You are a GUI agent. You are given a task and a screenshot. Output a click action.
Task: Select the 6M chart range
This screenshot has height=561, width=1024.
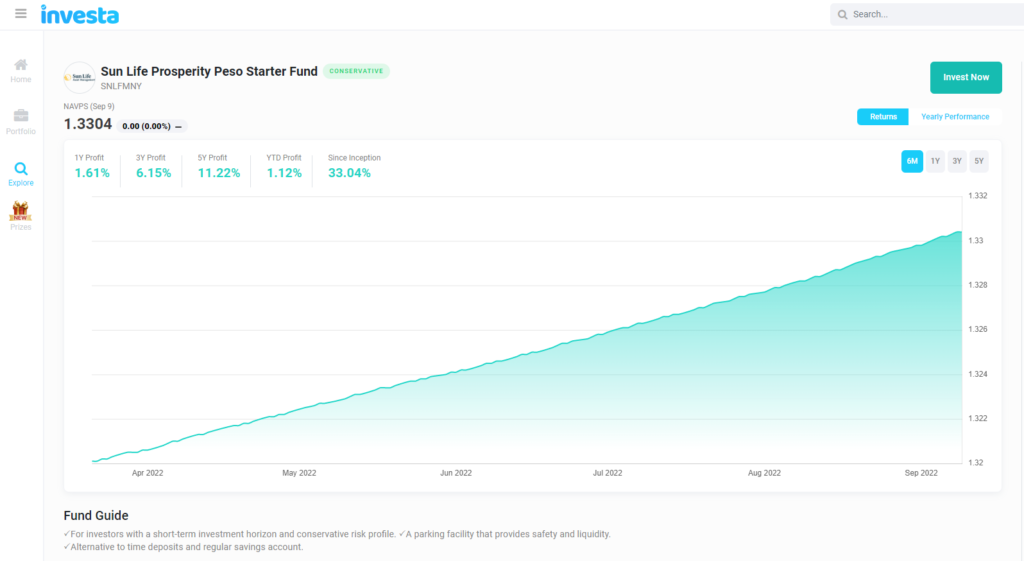coord(912,161)
